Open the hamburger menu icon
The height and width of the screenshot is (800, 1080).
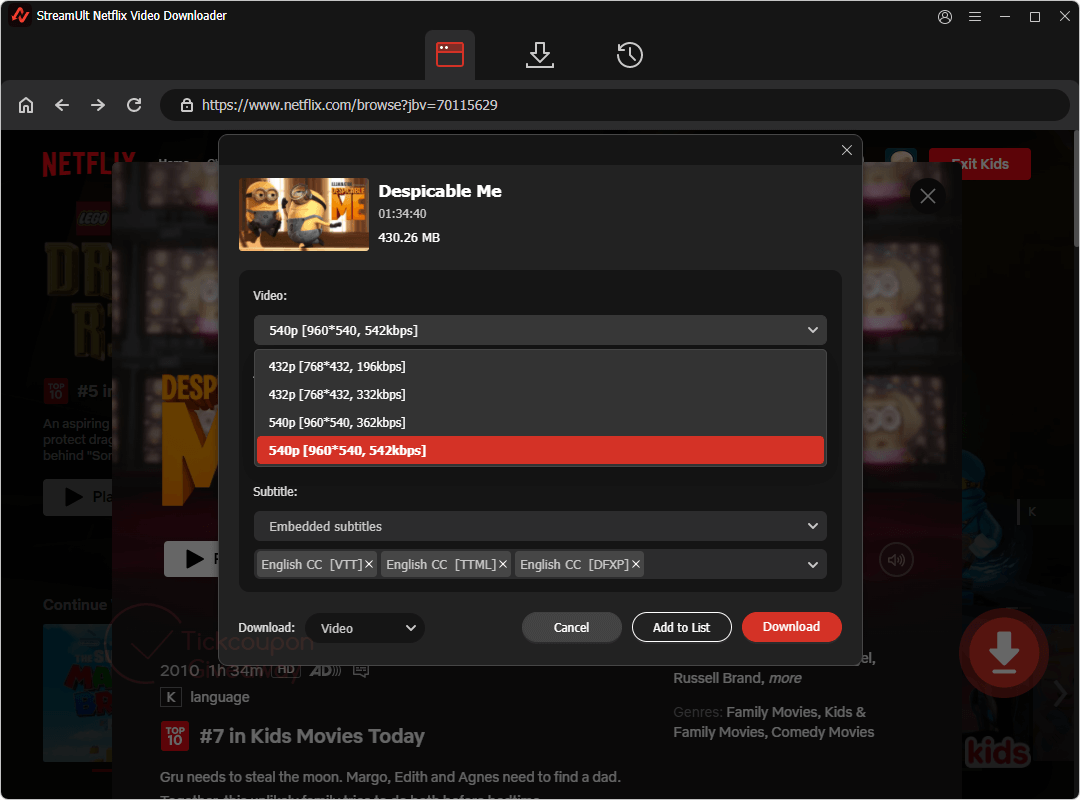click(975, 17)
